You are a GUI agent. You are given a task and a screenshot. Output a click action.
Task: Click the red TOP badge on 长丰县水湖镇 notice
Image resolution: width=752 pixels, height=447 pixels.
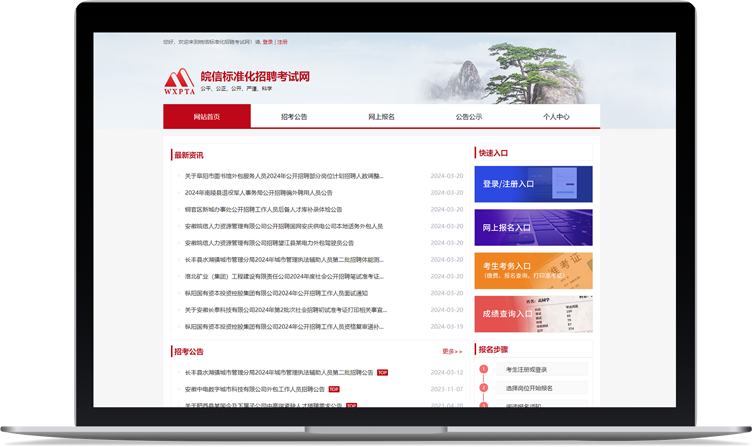click(x=382, y=372)
